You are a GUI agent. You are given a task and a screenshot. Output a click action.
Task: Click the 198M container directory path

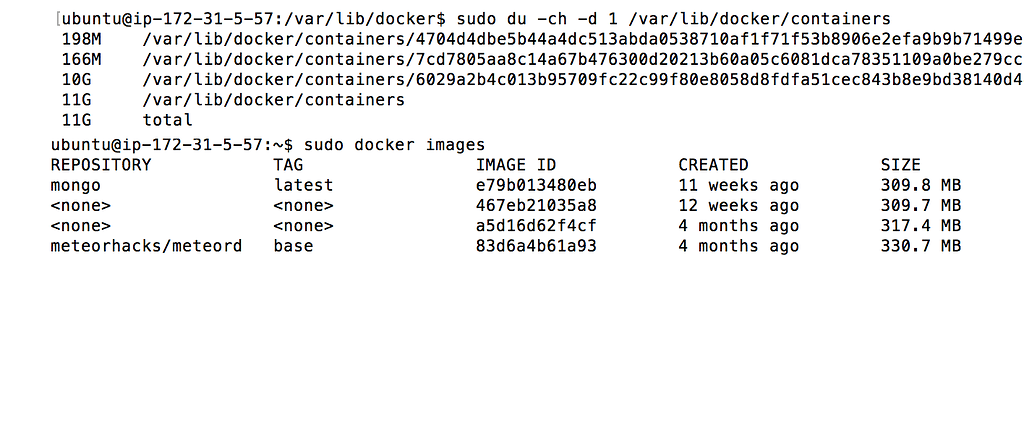click(x=582, y=40)
